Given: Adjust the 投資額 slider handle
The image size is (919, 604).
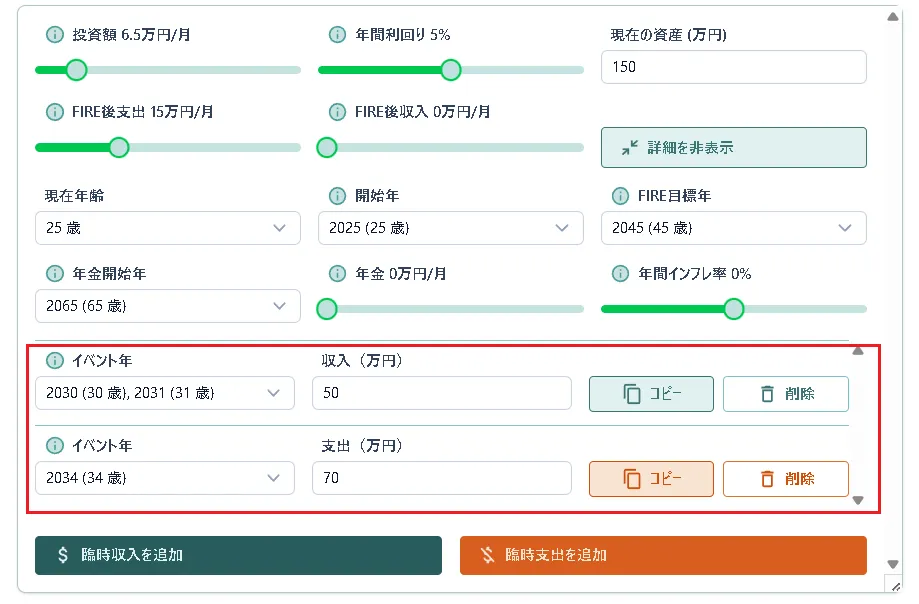Looking at the screenshot, I should click(x=76, y=70).
